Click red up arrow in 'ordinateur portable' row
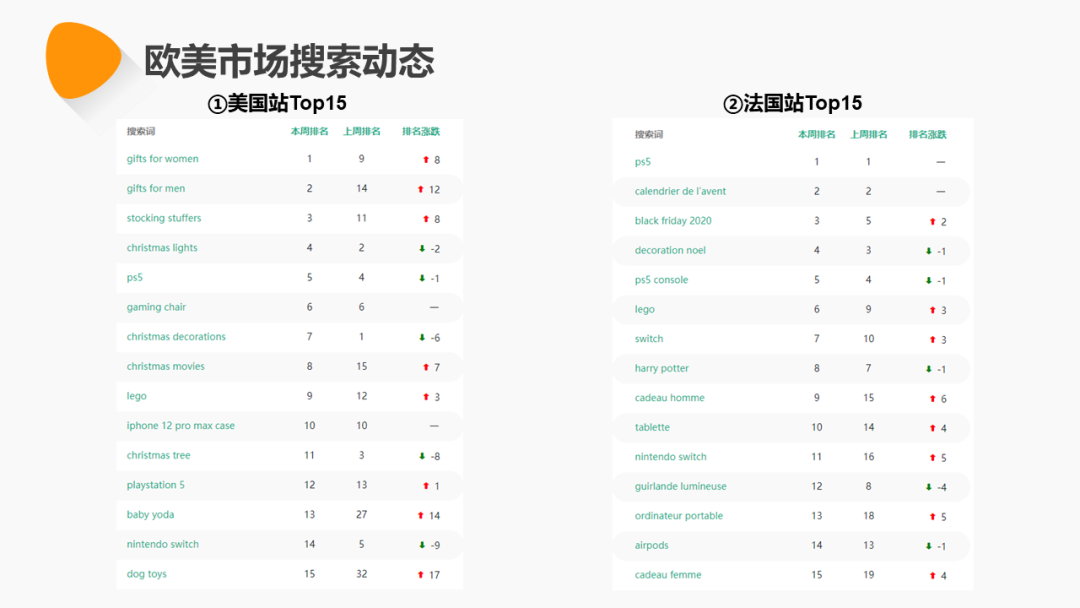 [x=933, y=516]
